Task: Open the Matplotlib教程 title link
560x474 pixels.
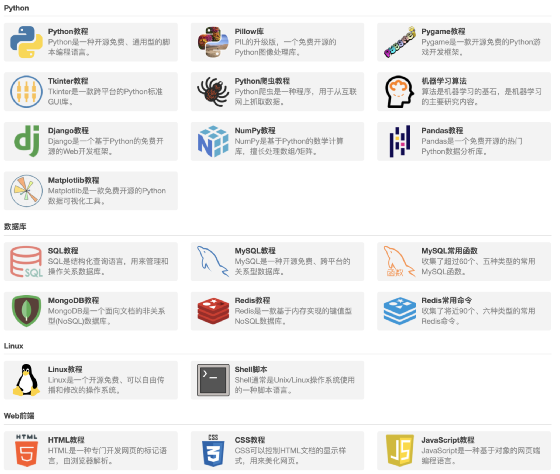Action: pyautogui.click(x=74, y=180)
